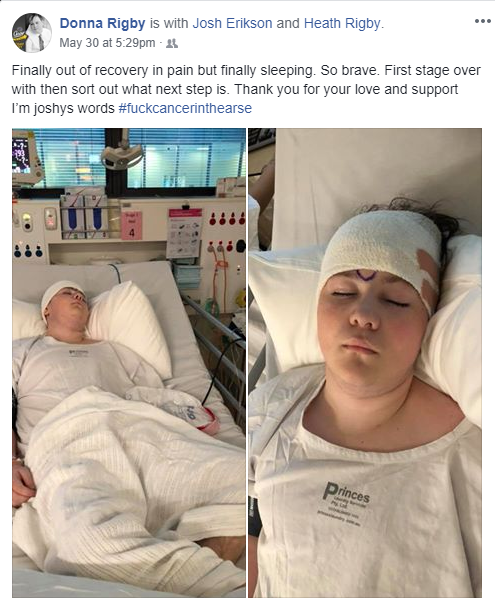Open right close-up photo with head bandage

[x=365, y=363]
